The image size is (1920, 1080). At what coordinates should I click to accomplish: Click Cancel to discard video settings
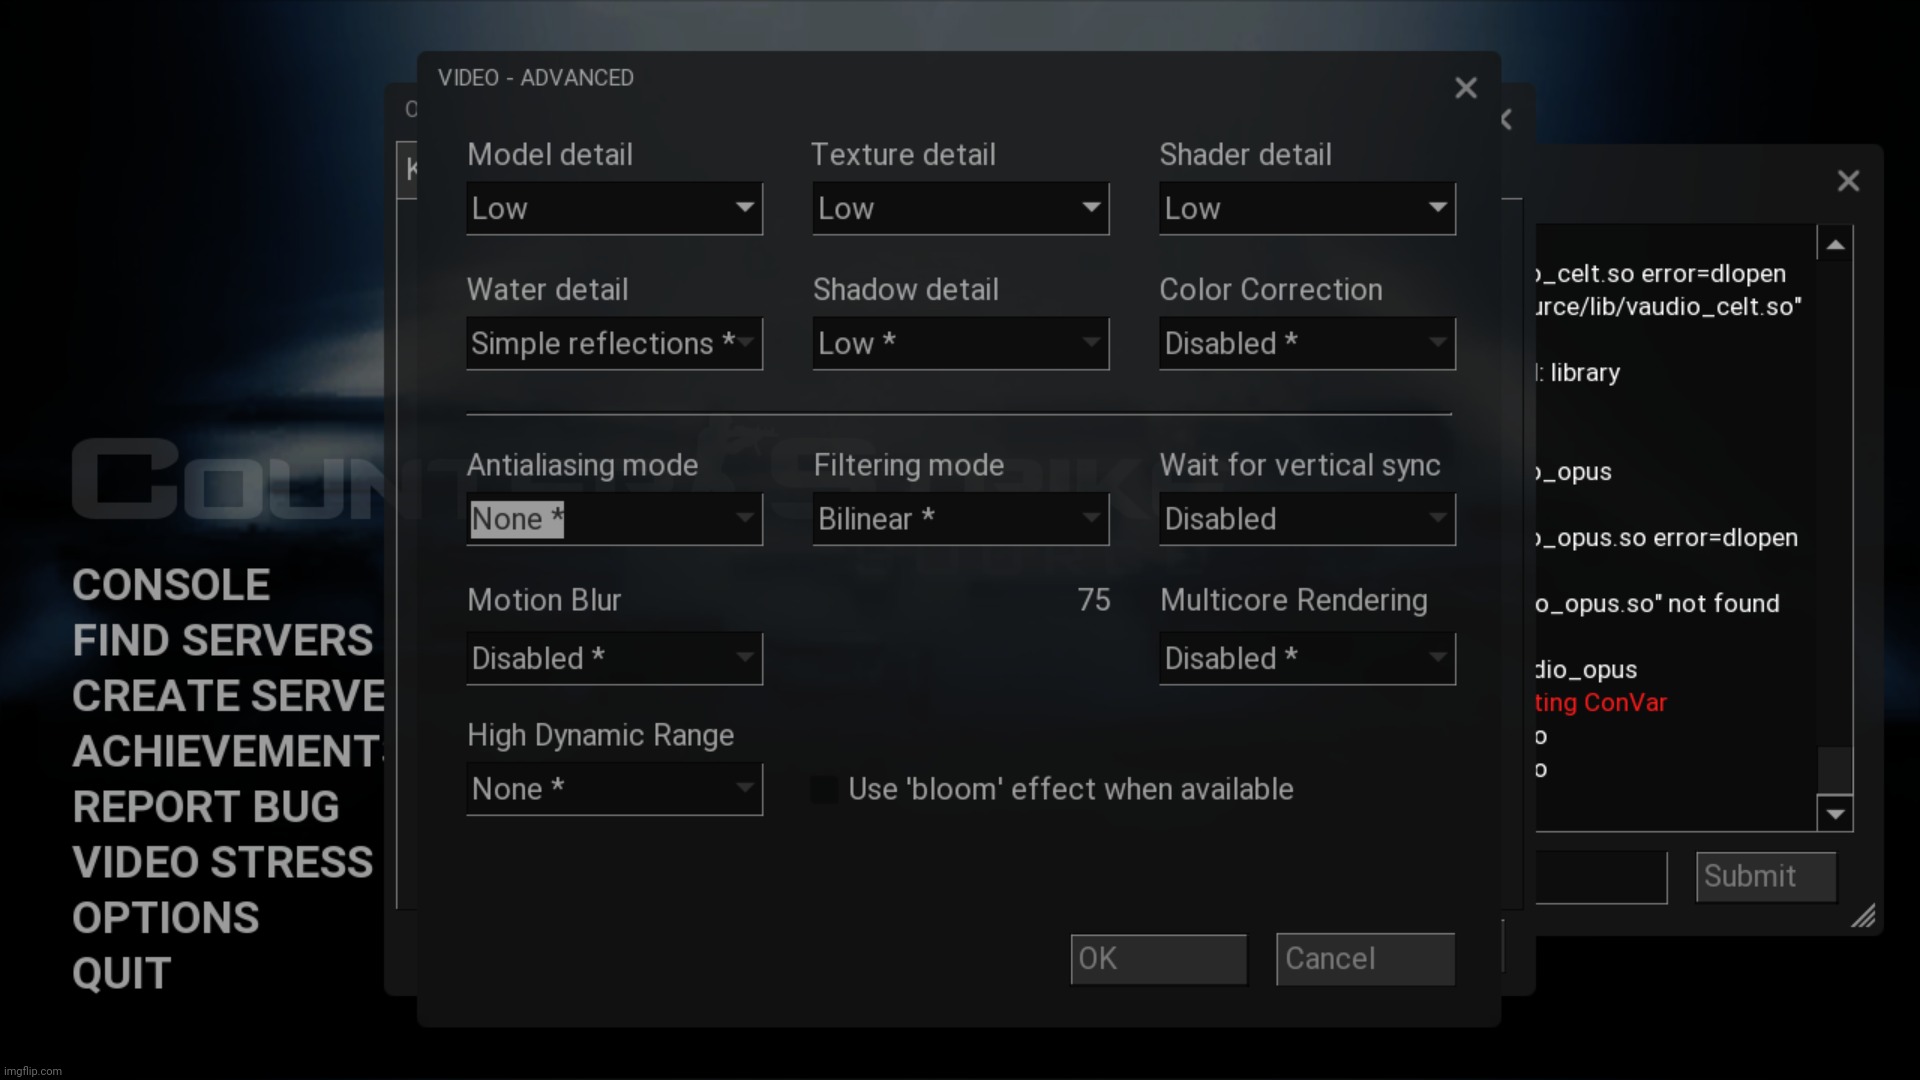pos(1364,957)
